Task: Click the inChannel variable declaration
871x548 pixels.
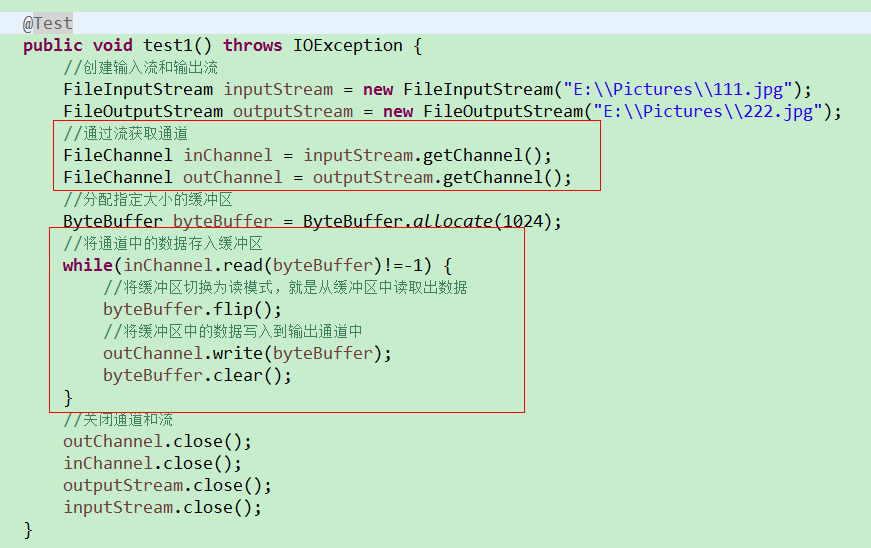Action: pos(228,155)
